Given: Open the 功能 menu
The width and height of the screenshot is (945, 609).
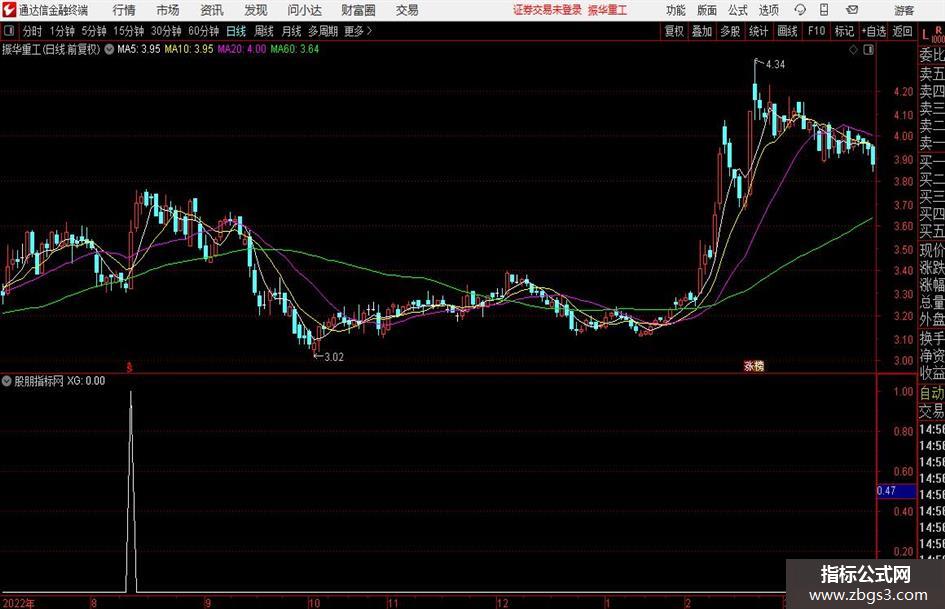Looking at the screenshot, I should coord(676,10).
